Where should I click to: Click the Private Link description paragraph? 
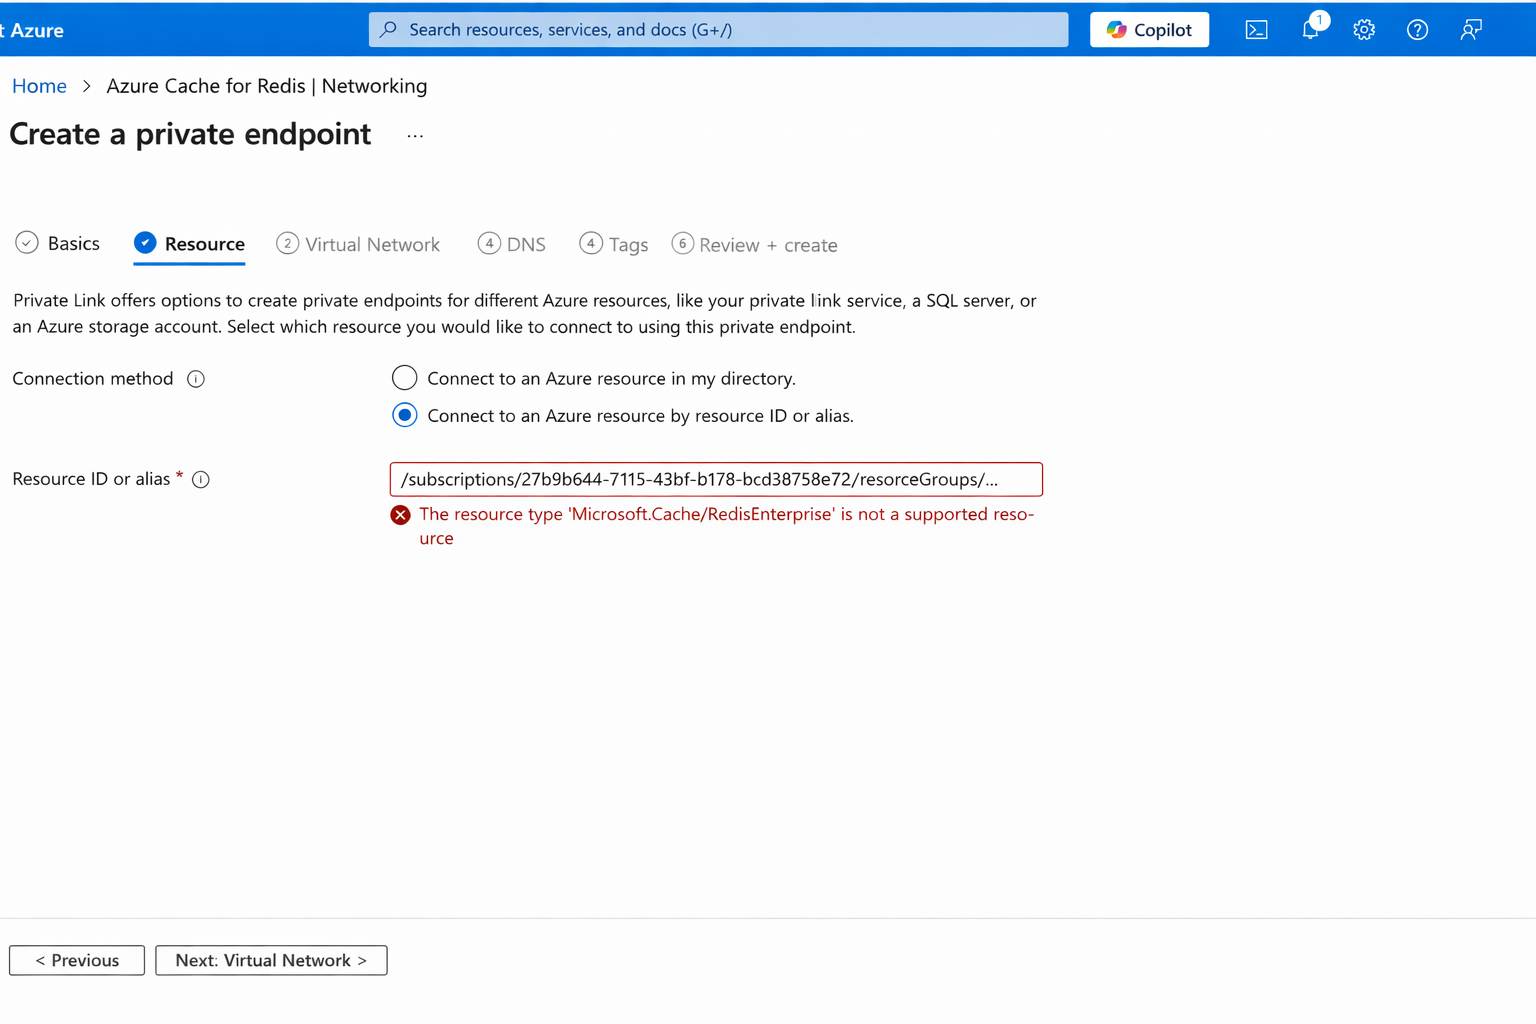point(525,313)
